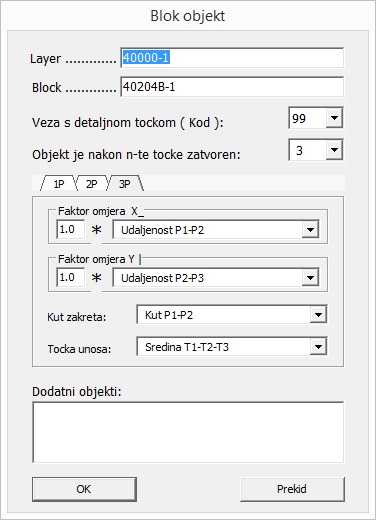Click the Faktor omjera X value field
376x520 pixels.
[70, 229]
